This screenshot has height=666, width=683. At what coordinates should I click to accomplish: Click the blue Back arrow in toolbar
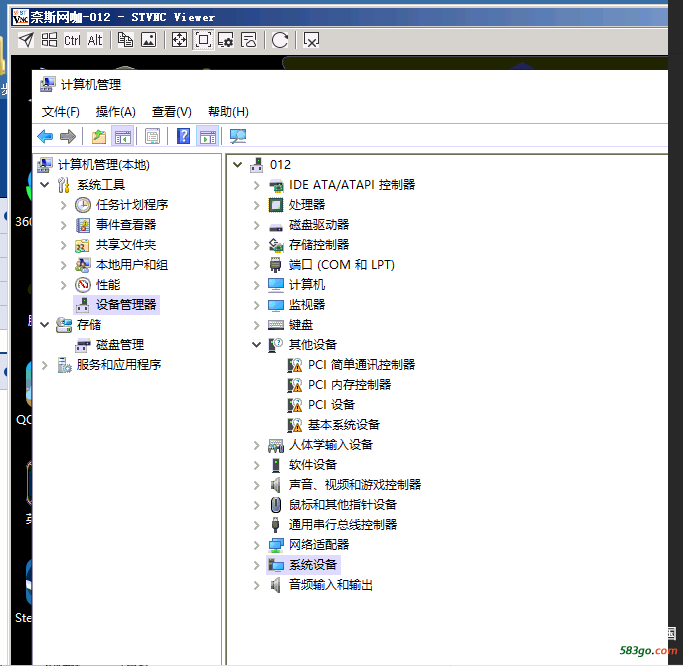(45, 137)
